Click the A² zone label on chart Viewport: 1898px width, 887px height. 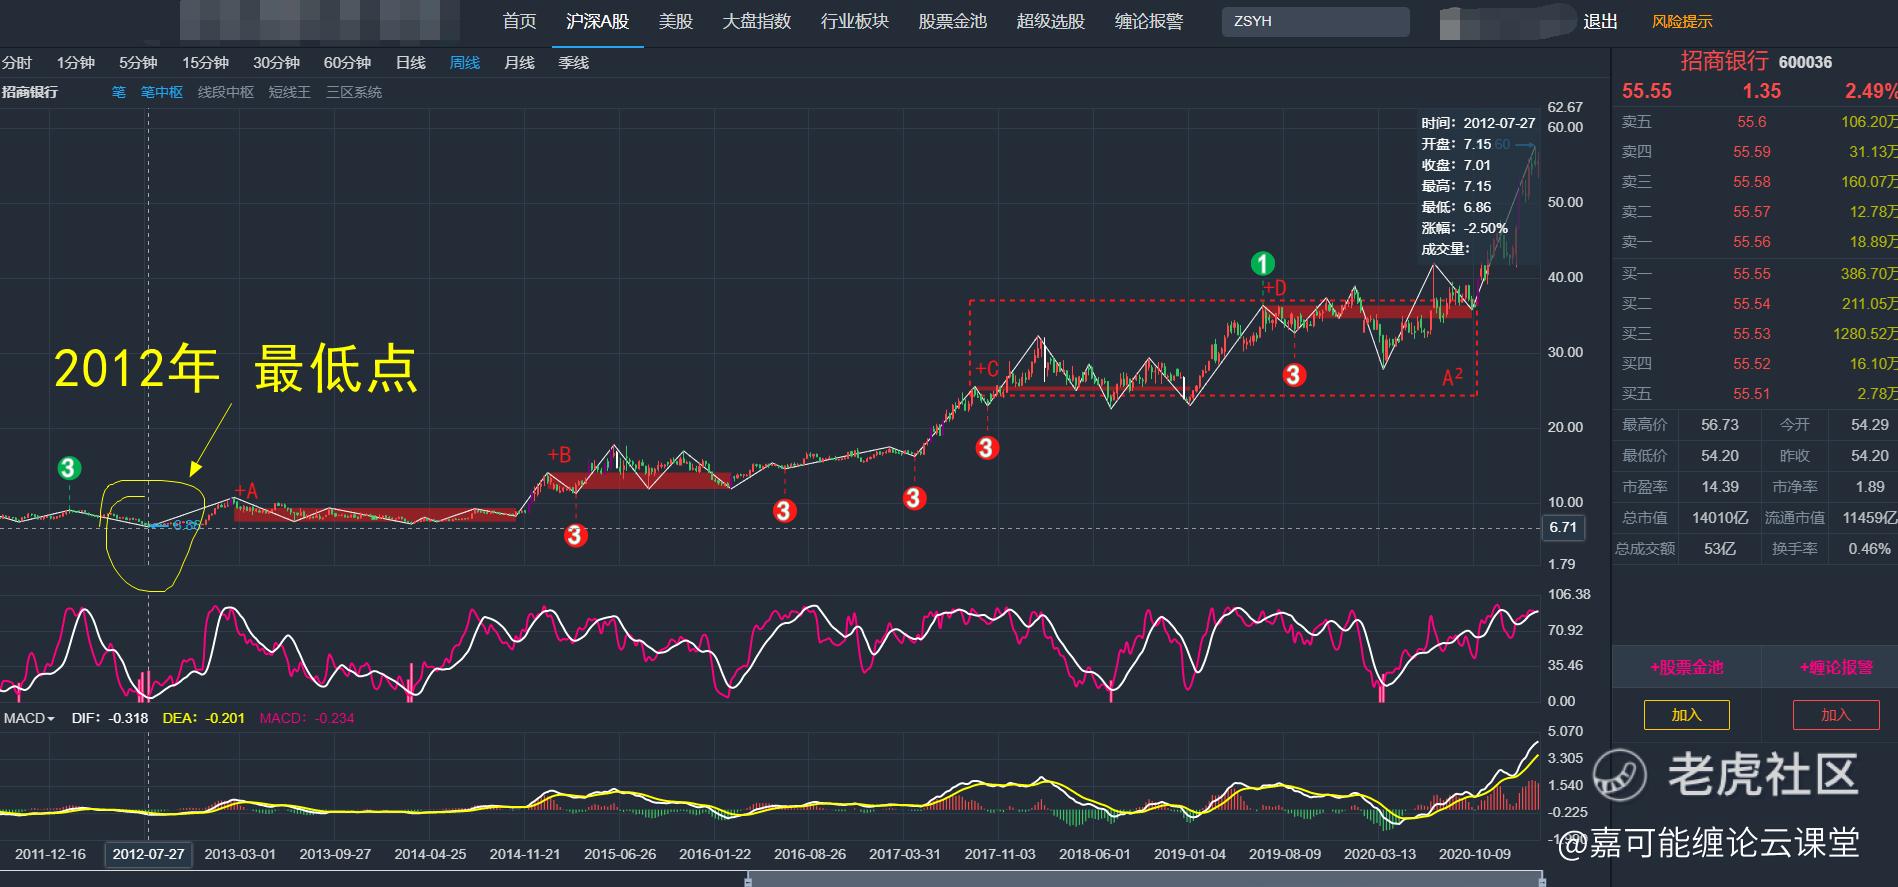(x=1452, y=377)
